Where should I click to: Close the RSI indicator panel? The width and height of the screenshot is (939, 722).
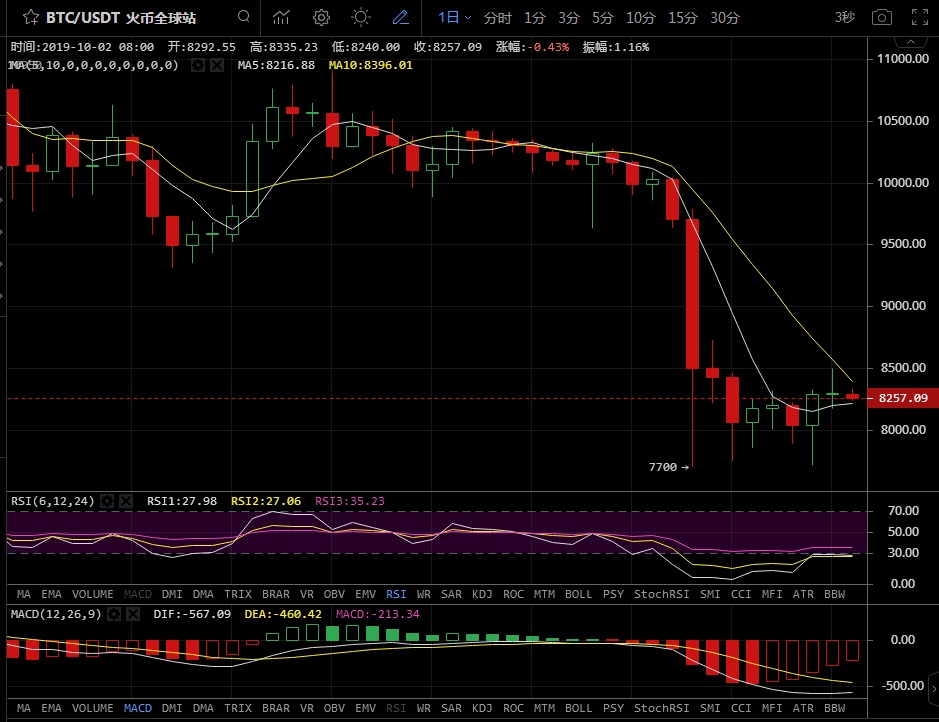tap(127, 500)
